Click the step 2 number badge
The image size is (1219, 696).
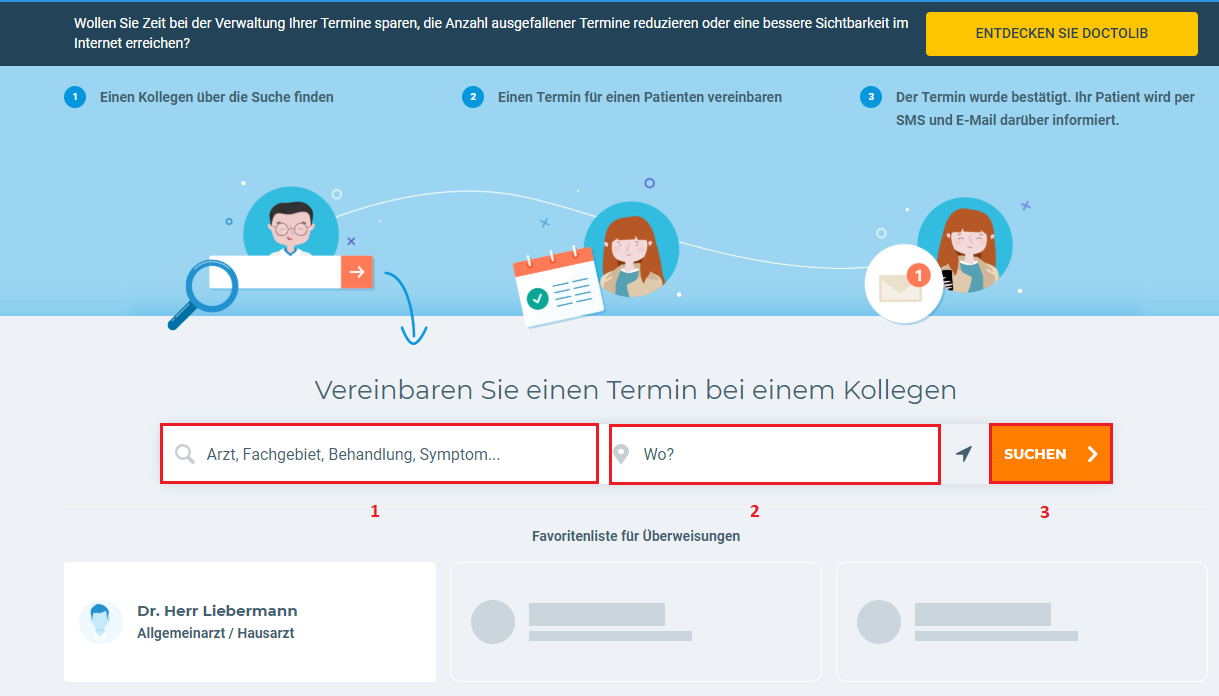(x=472, y=97)
